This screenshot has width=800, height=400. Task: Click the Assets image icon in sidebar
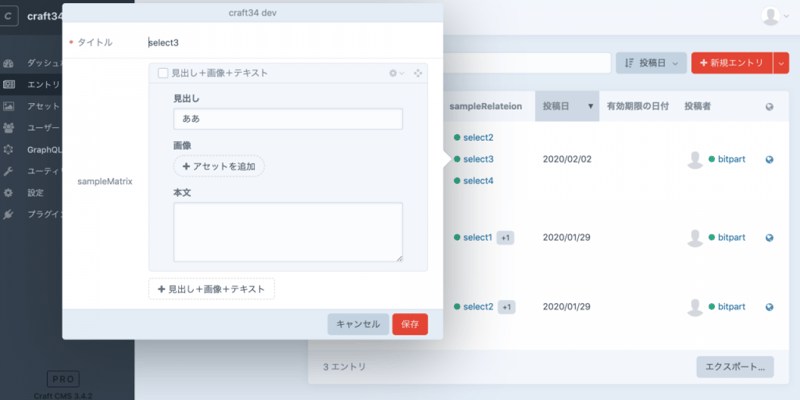click(9, 106)
